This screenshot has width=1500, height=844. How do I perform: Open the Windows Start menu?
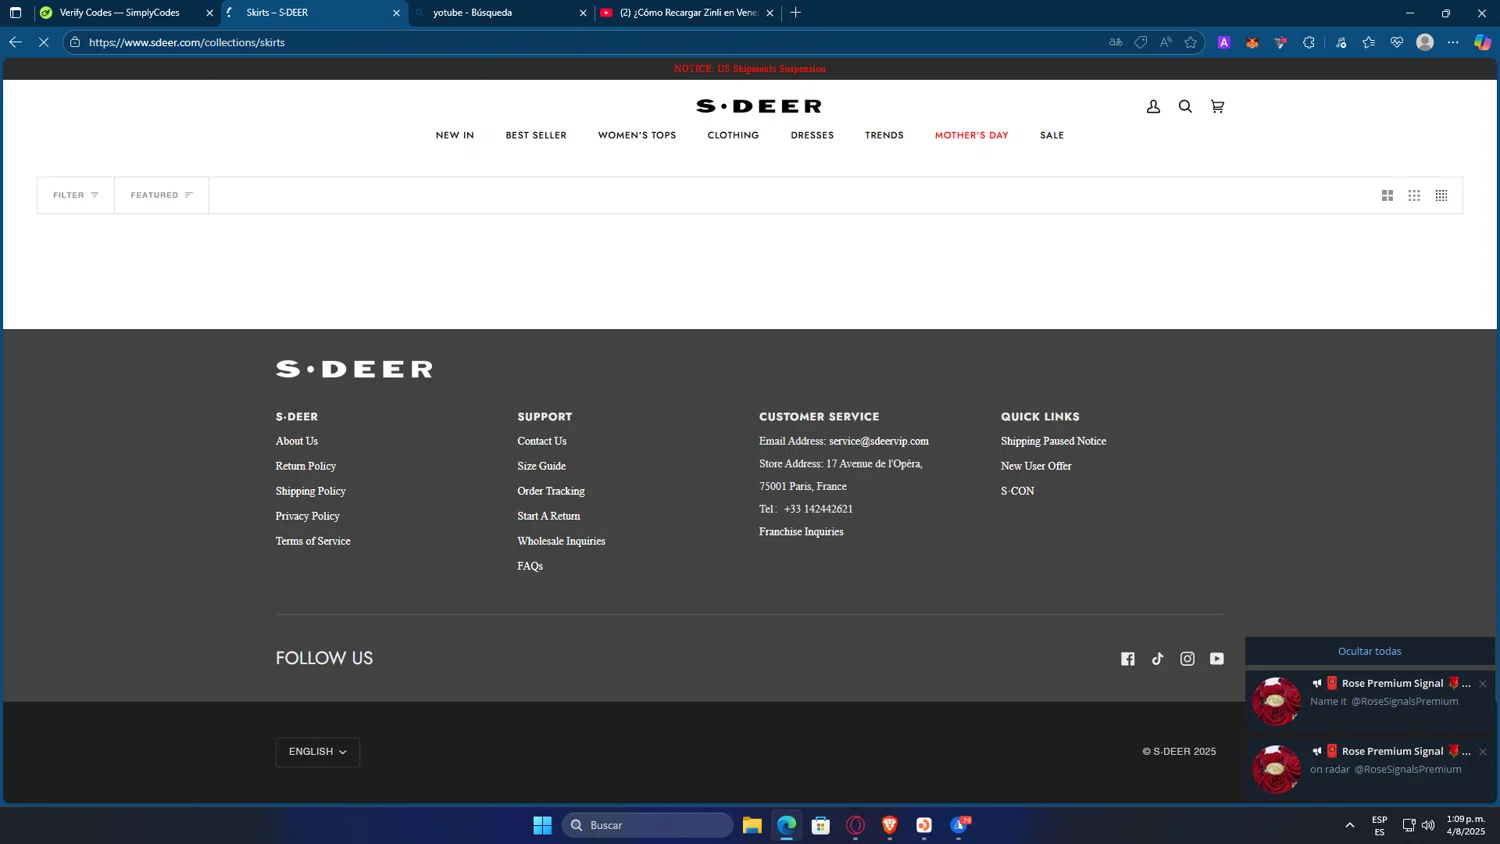pos(542,825)
